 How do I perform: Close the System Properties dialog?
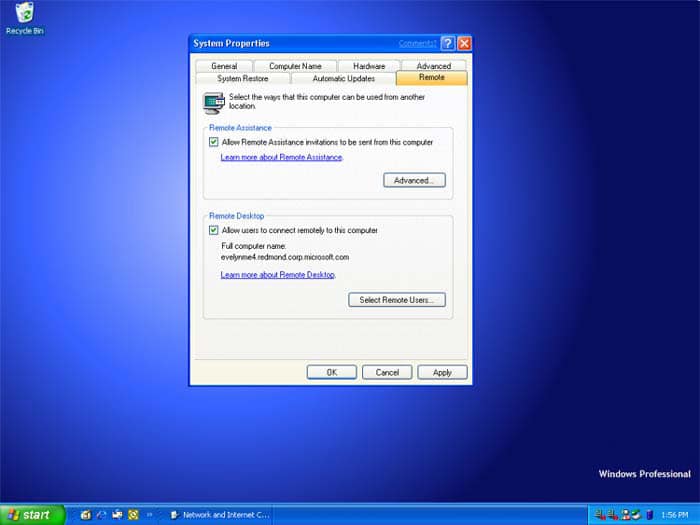464,43
